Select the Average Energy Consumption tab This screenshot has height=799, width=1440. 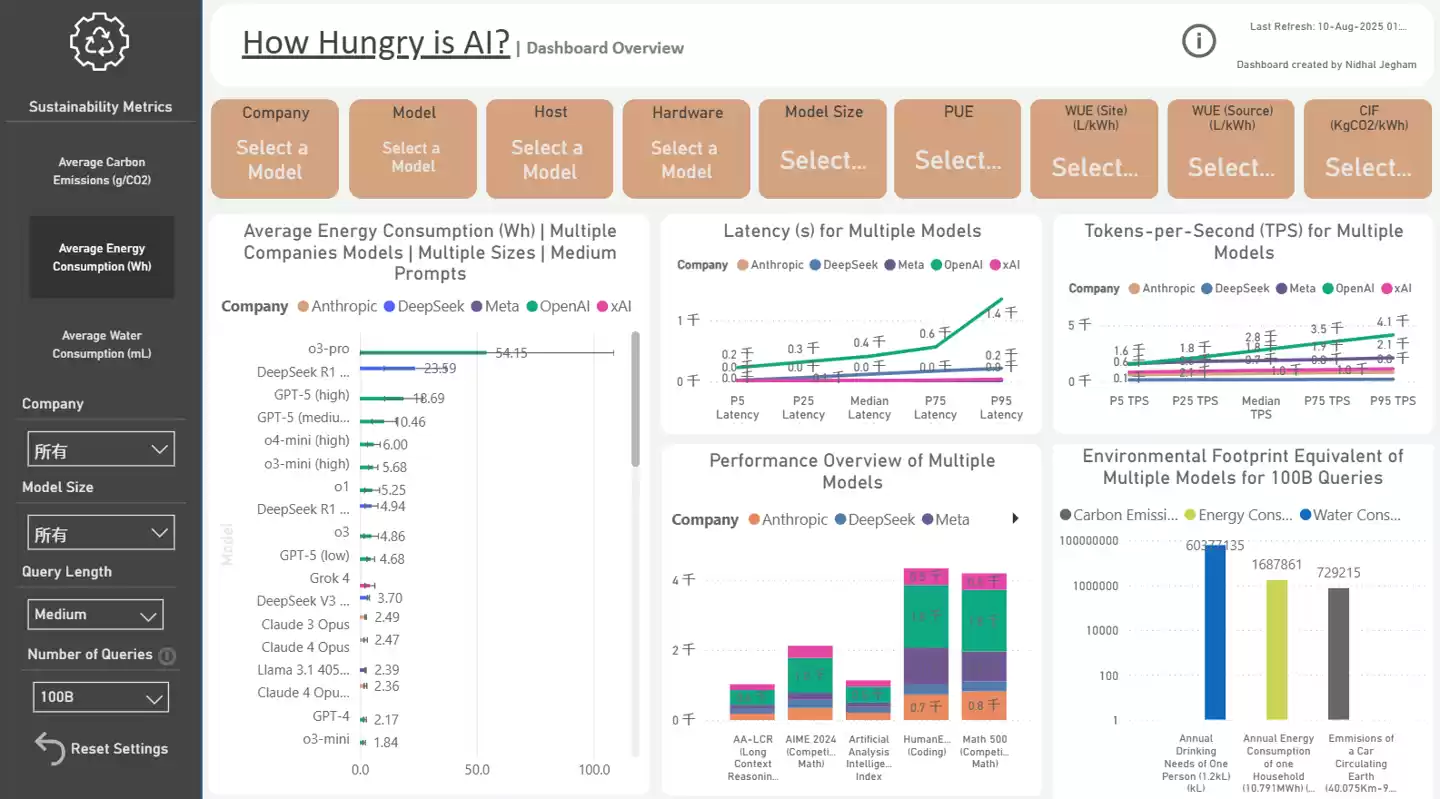[x=101, y=257]
